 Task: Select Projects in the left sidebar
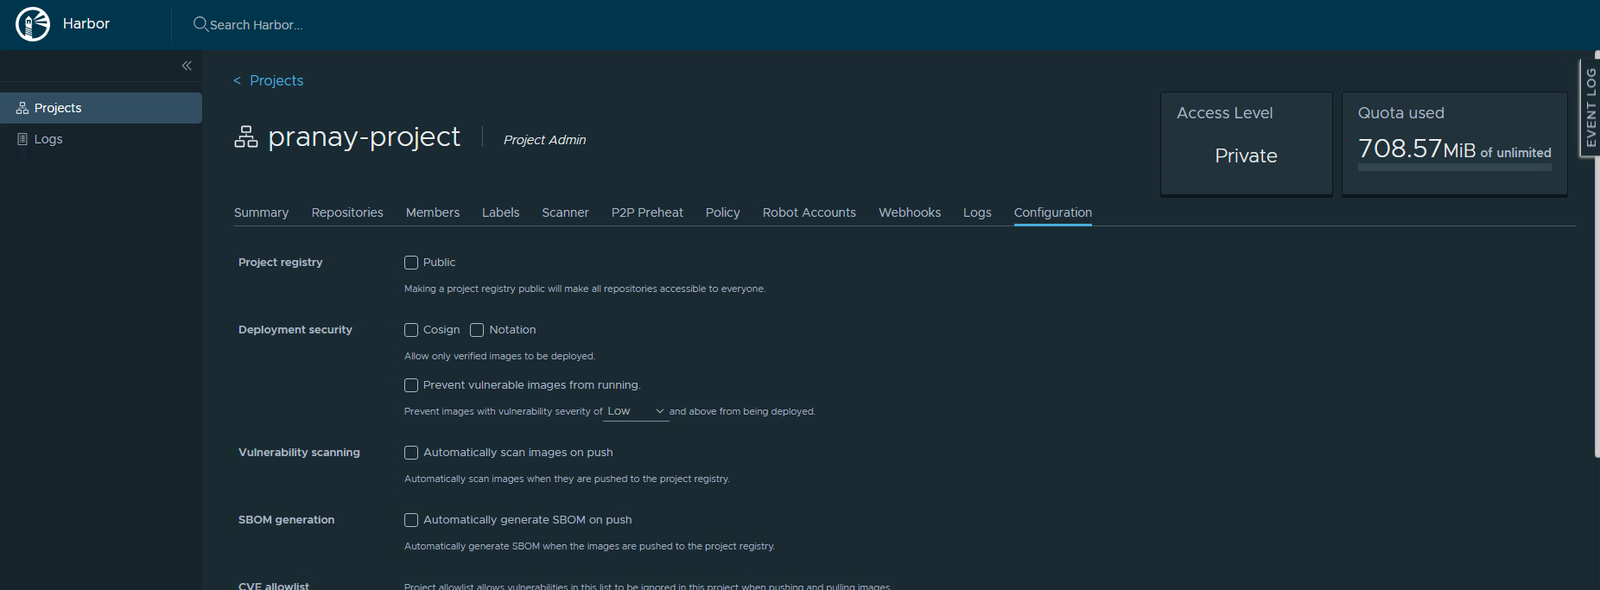pos(101,108)
